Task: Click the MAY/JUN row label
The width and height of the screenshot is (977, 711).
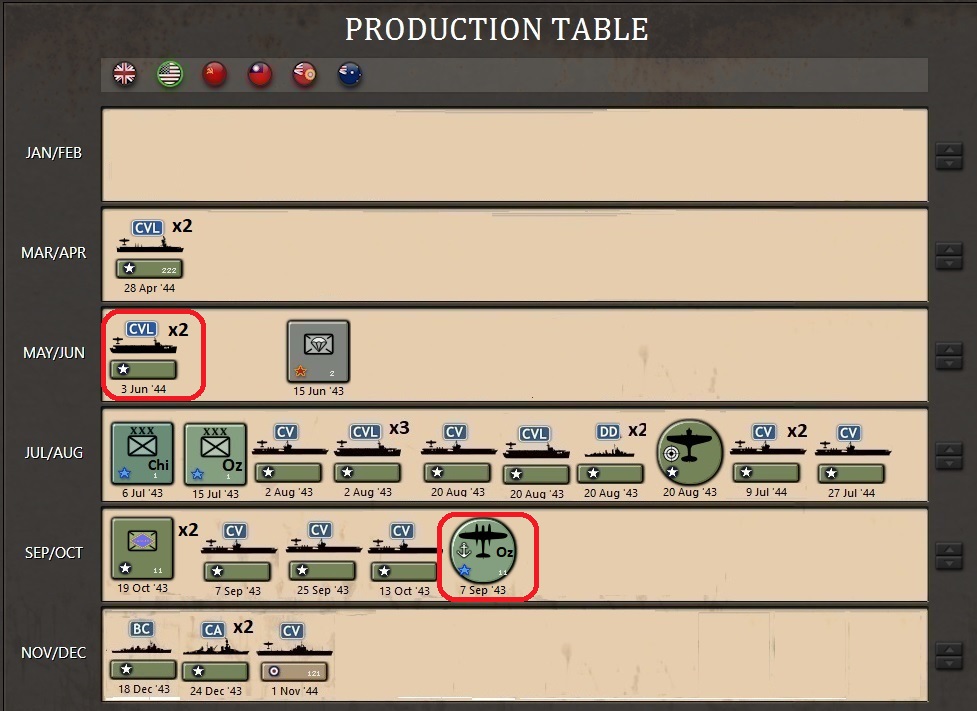Action: pos(54,353)
